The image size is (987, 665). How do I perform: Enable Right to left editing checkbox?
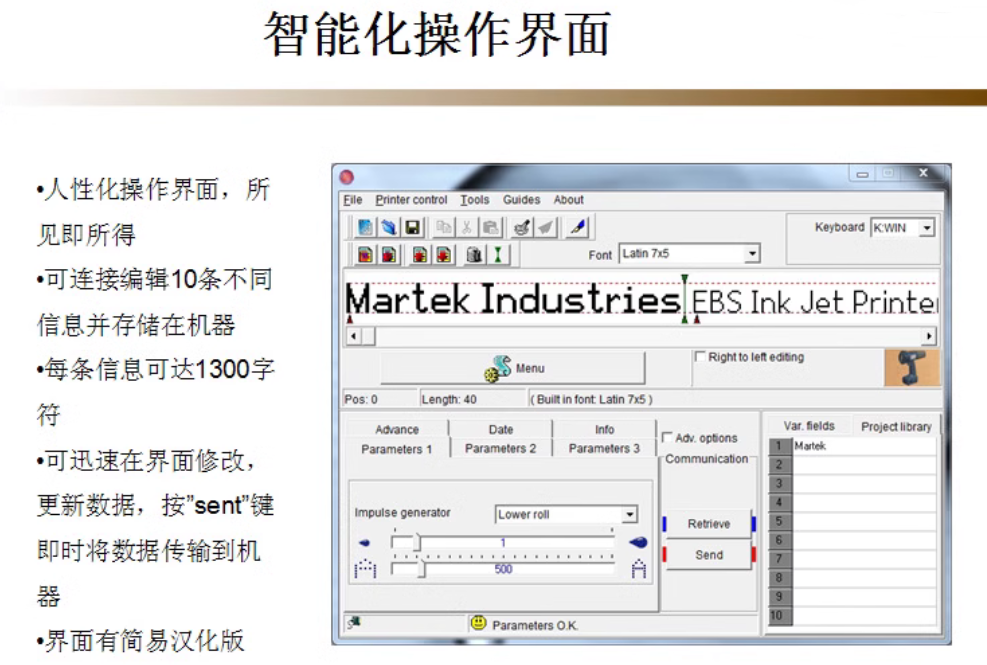(x=699, y=356)
